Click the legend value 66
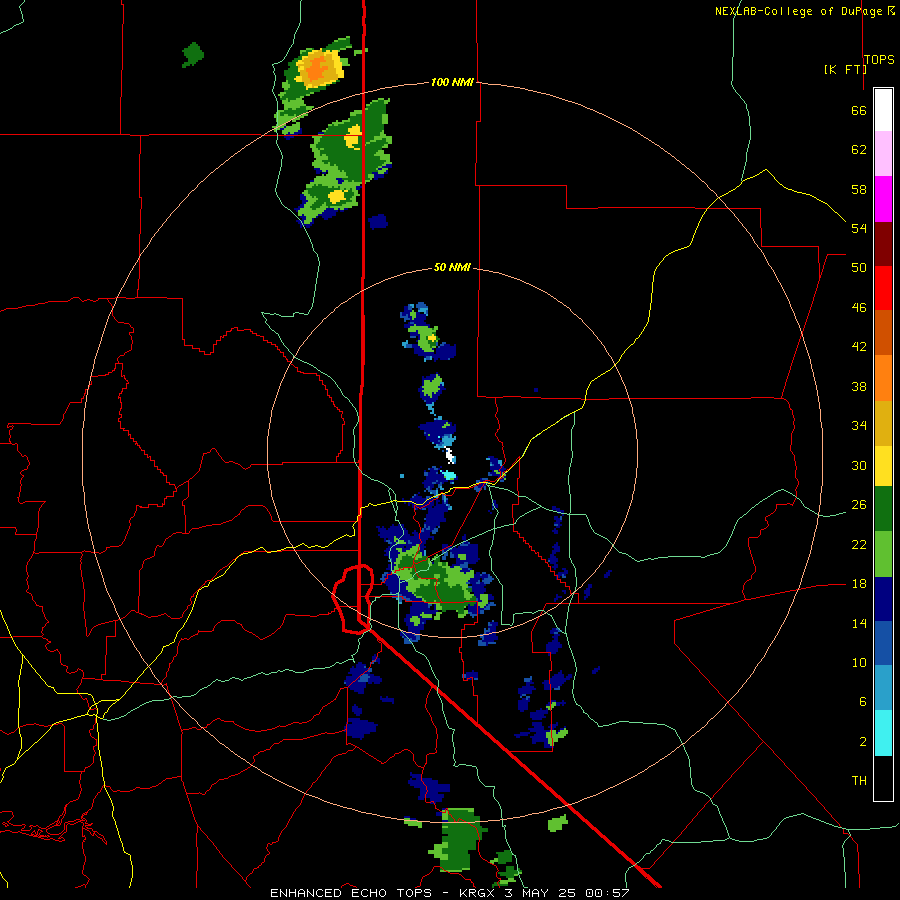 pos(859,110)
